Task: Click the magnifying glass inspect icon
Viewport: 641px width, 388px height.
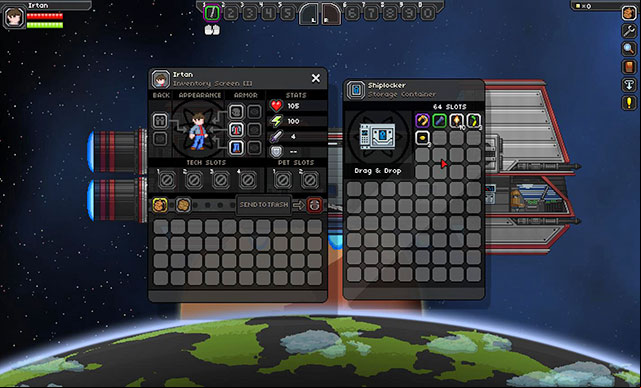Action: pos(629,49)
